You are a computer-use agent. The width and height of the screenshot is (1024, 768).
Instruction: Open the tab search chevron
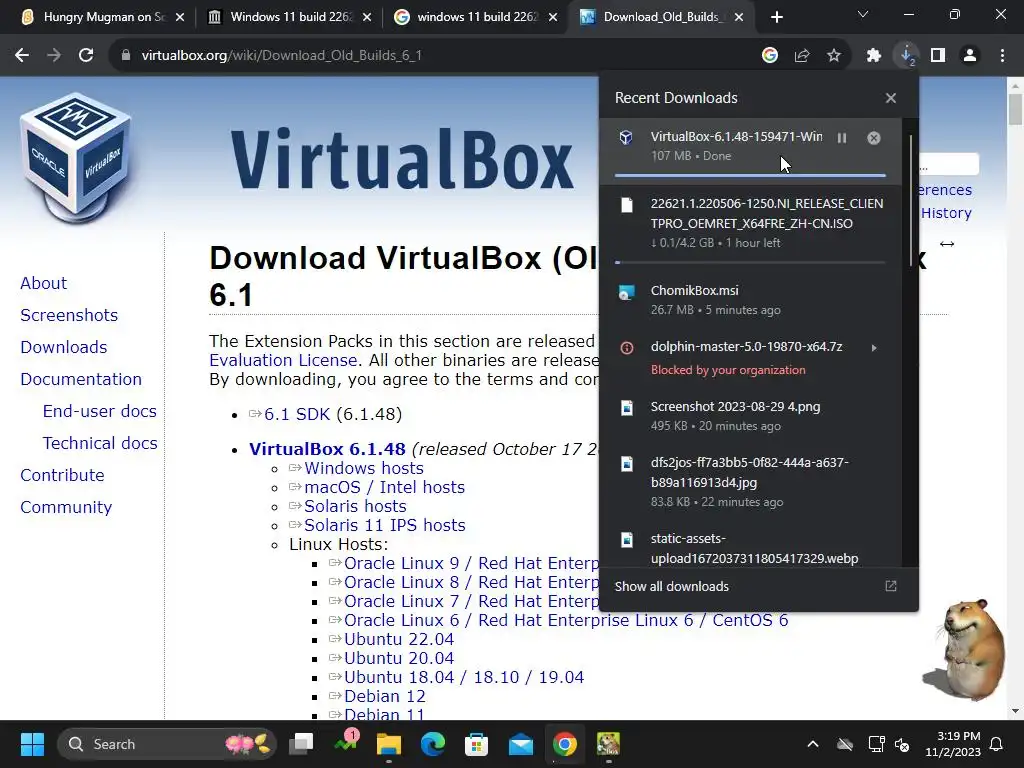point(863,14)
